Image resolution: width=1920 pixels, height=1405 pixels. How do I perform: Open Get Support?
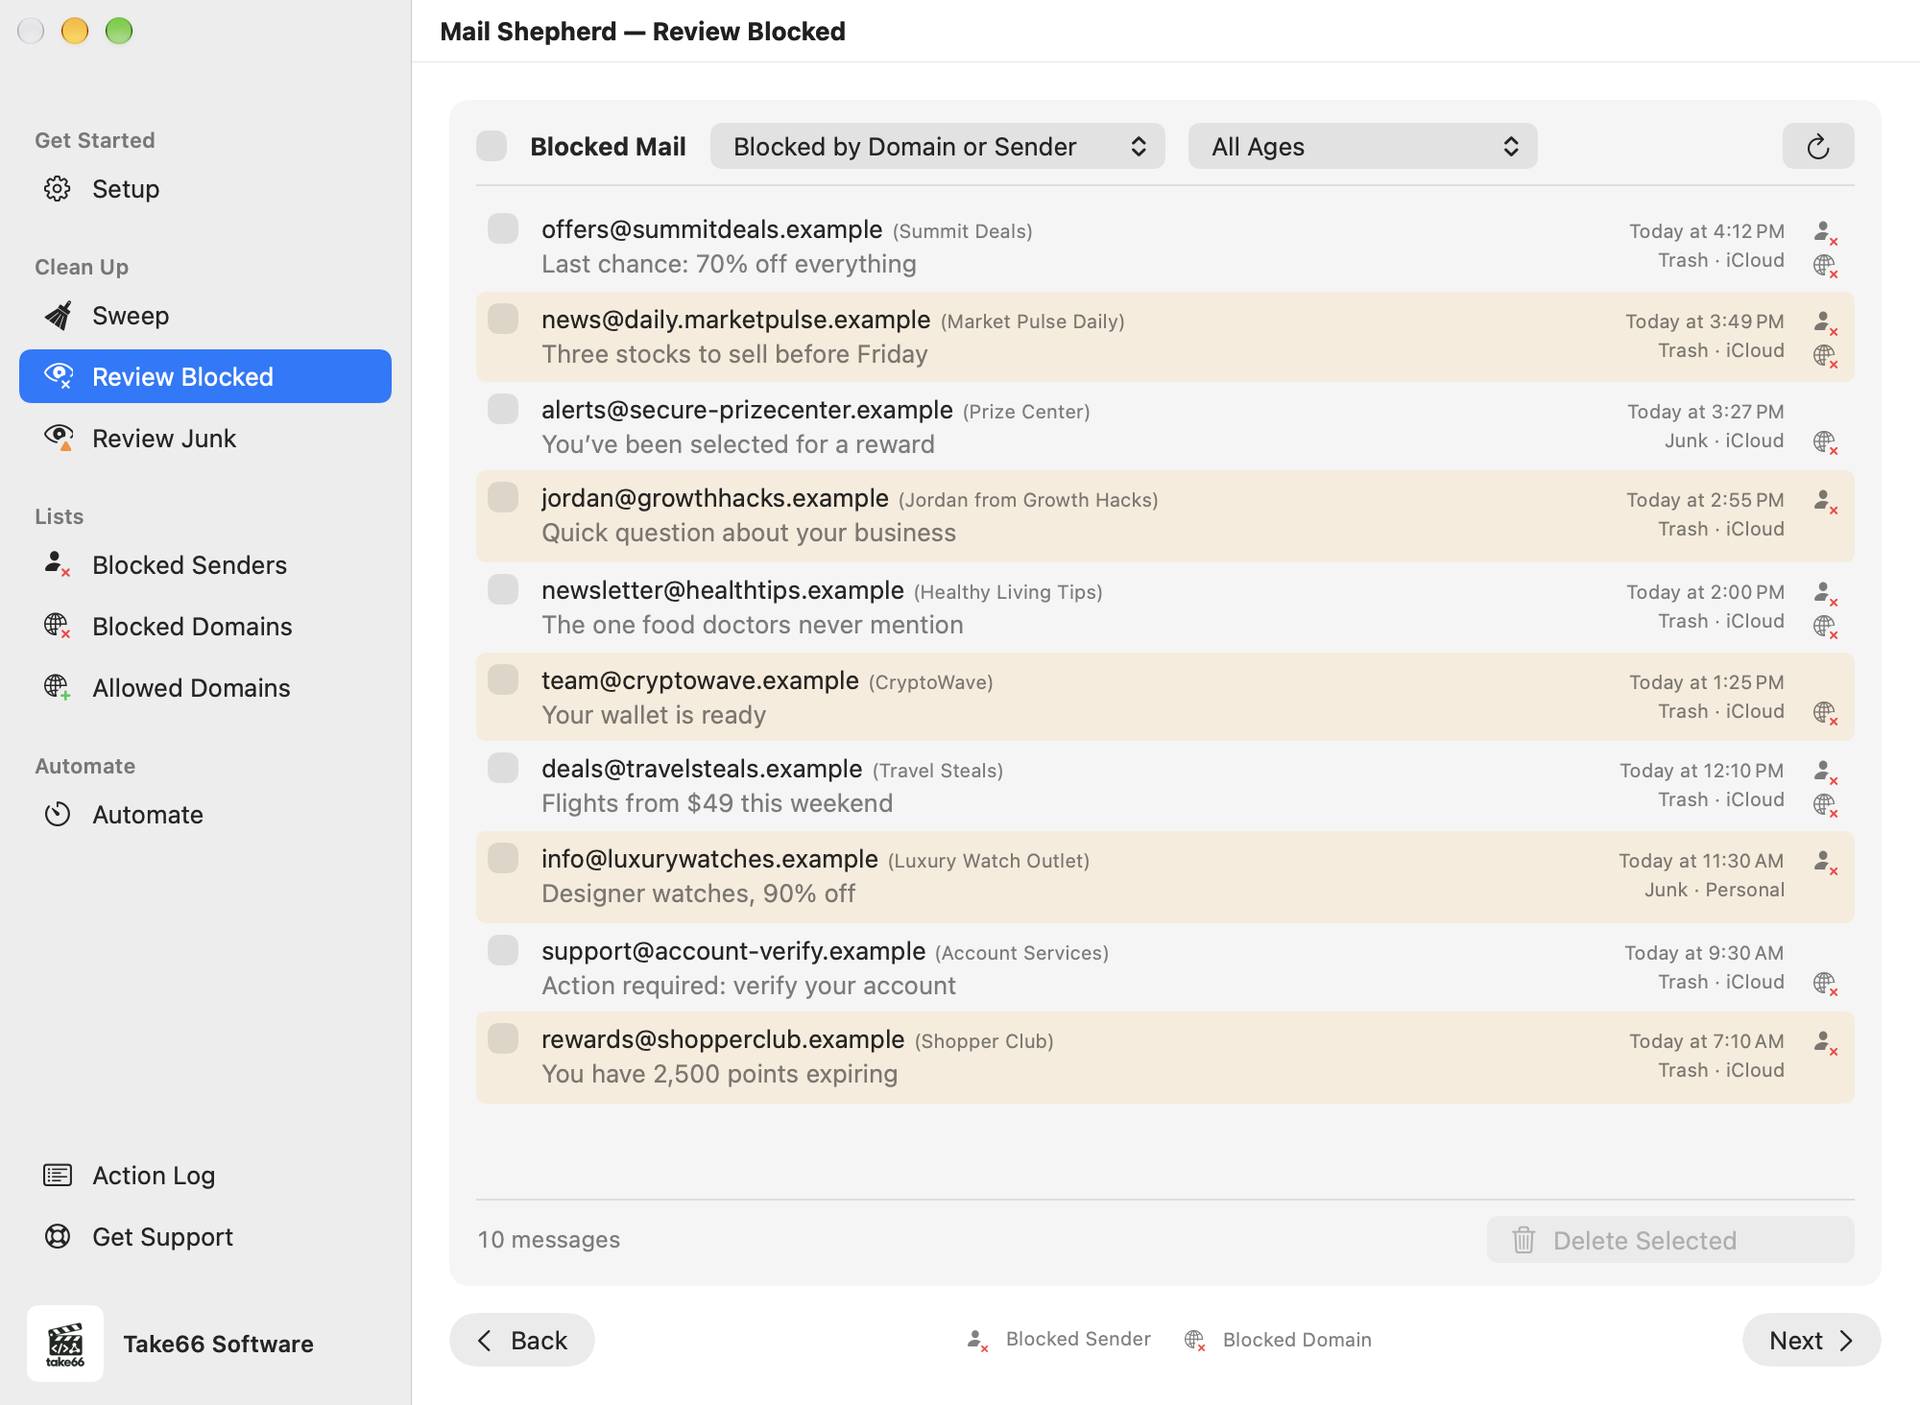pyautogui.click(x=205, y=1237)
